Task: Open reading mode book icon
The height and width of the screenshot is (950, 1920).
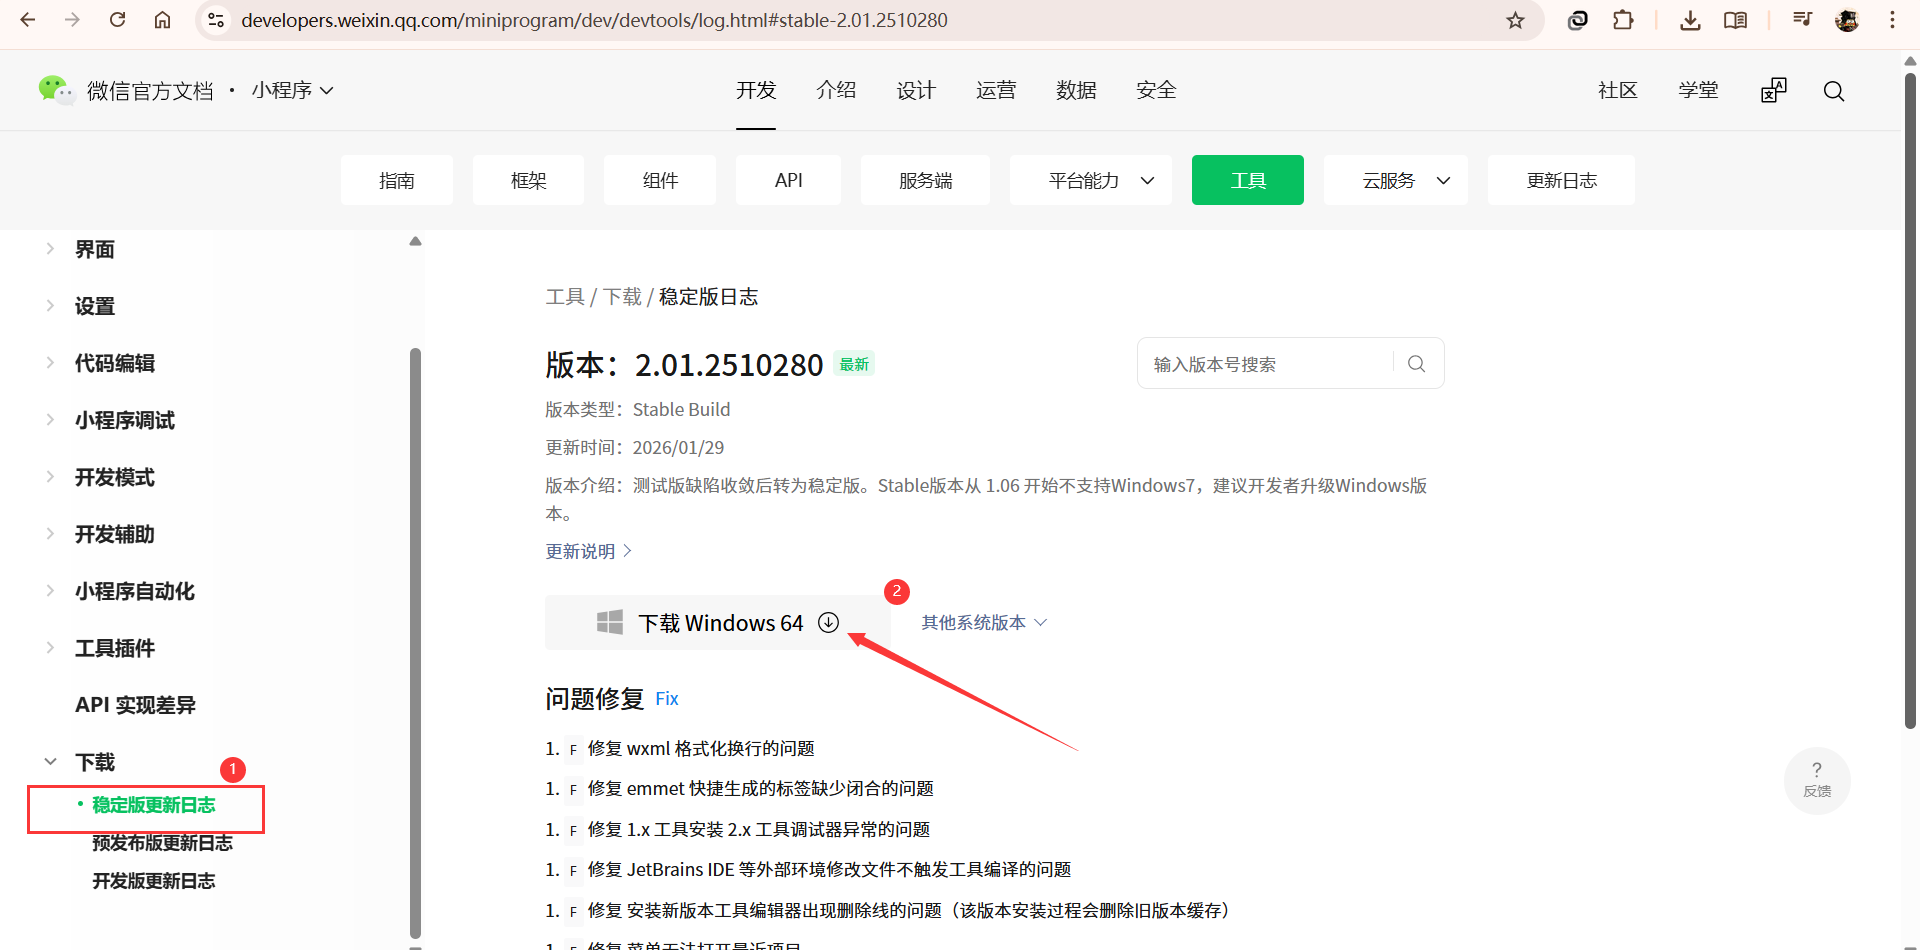Action: click(1736, 20)
